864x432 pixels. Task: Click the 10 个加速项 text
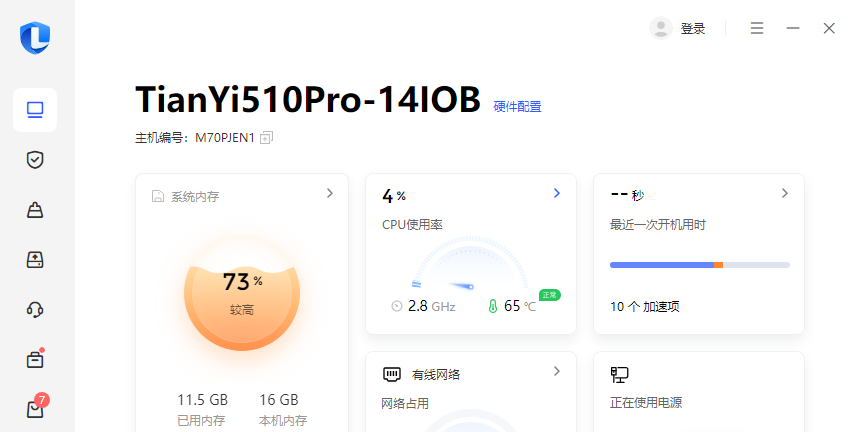point(645,306)
